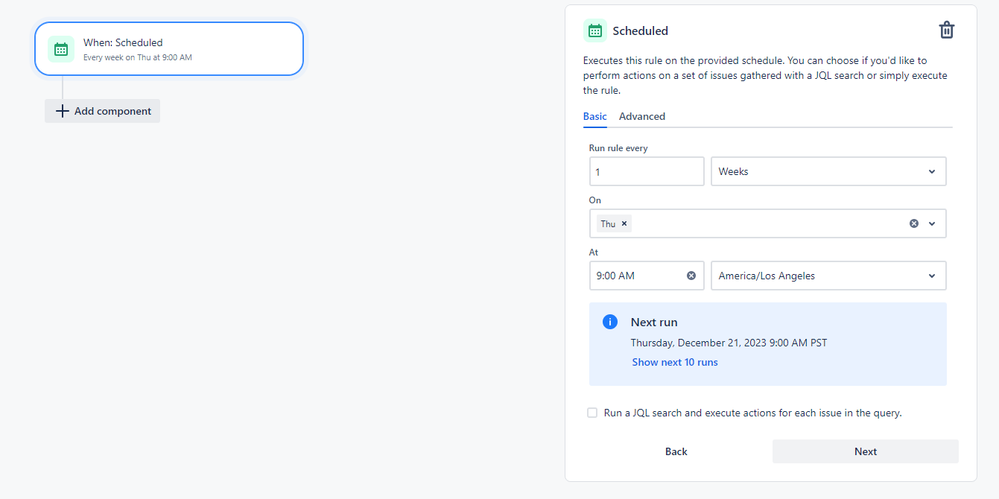Click the Back button
Screen dimensions: 999x499
(676, 451)
